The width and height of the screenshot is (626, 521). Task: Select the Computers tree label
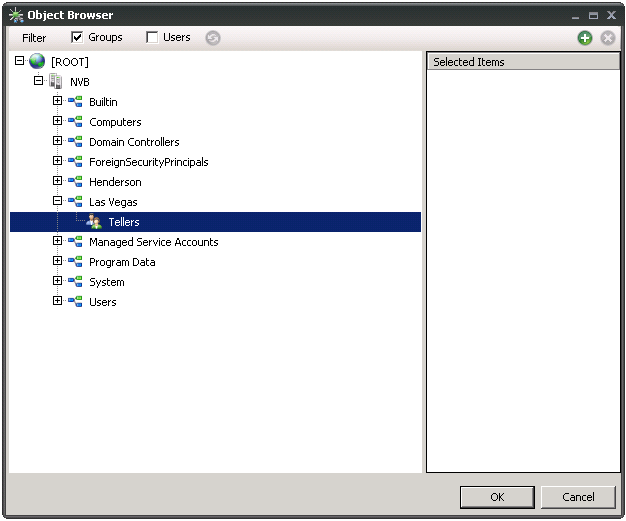[x=115, y=122]
